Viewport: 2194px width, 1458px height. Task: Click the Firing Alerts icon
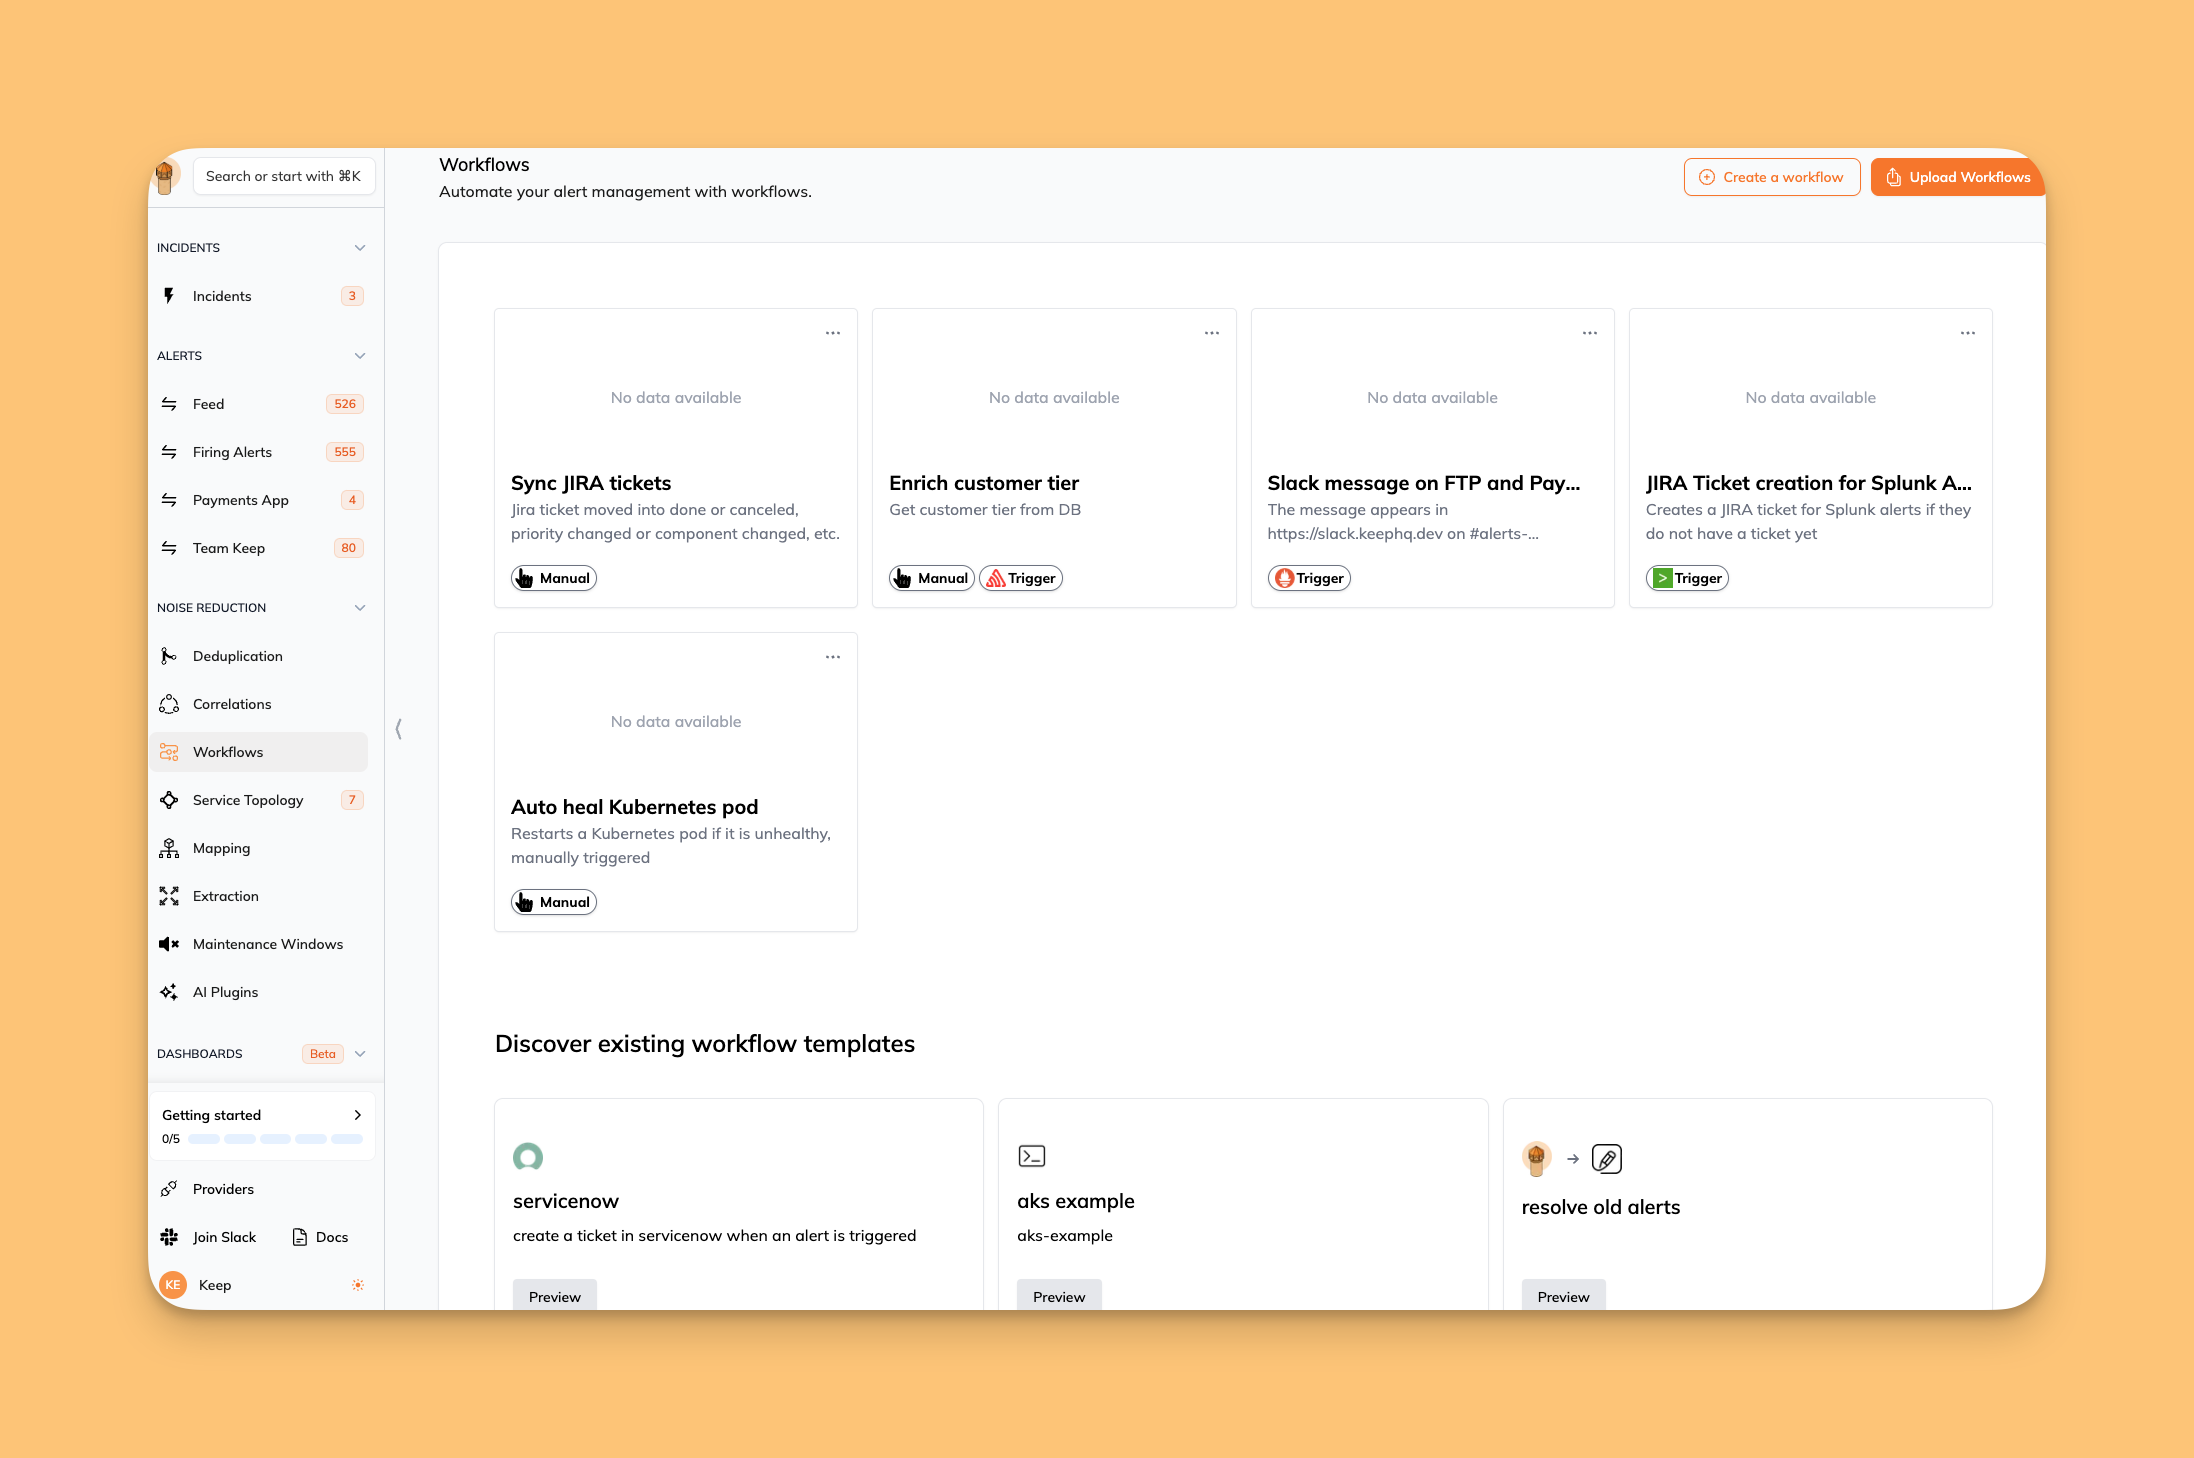[x=169, y=452]
